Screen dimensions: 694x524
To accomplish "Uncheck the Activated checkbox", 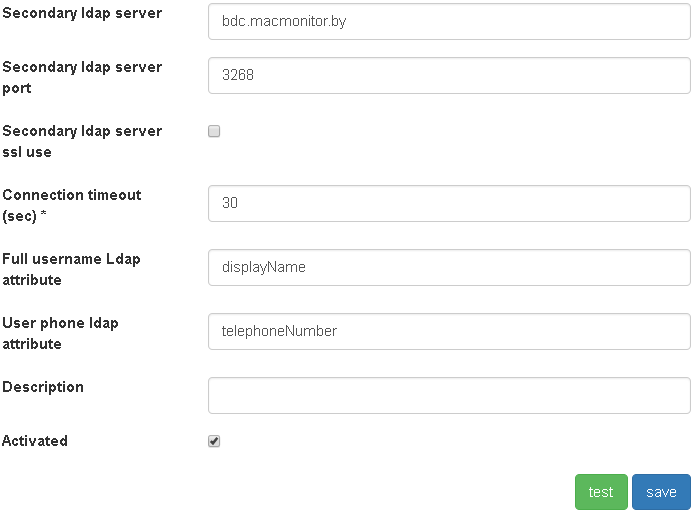I will point(214,441).
